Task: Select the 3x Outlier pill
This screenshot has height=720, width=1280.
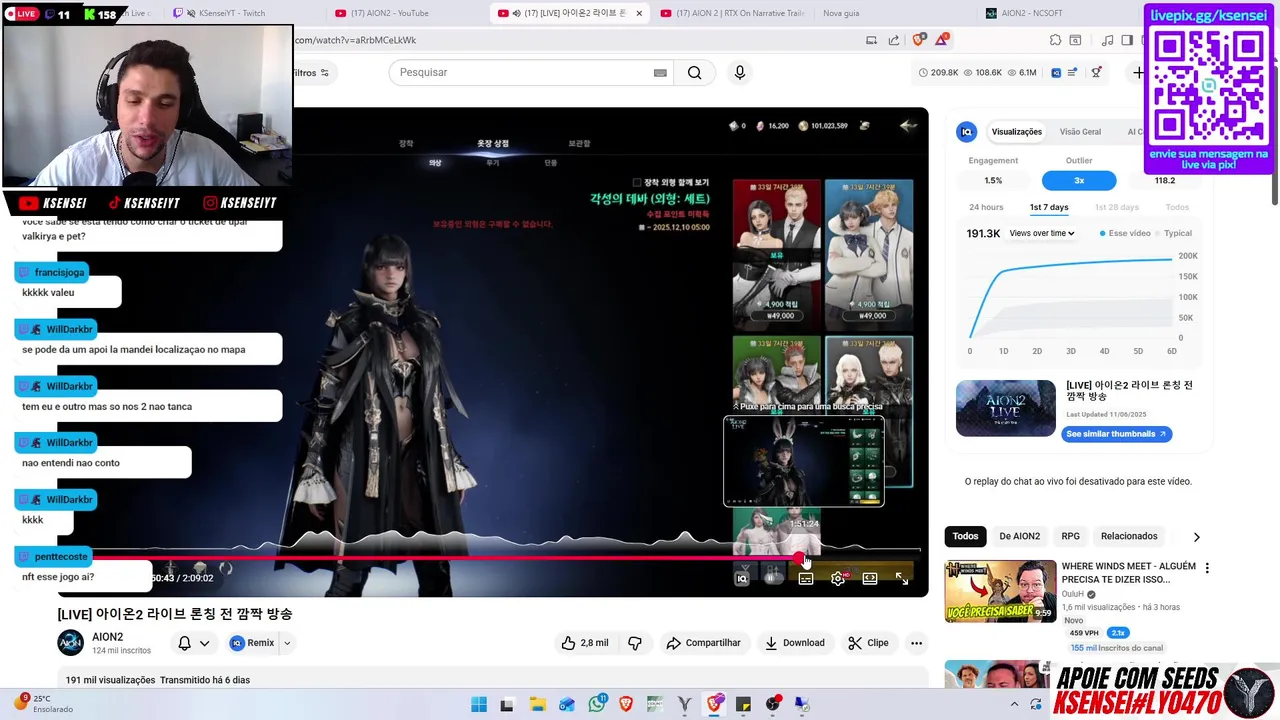Action: click(x=1079, y=180)
